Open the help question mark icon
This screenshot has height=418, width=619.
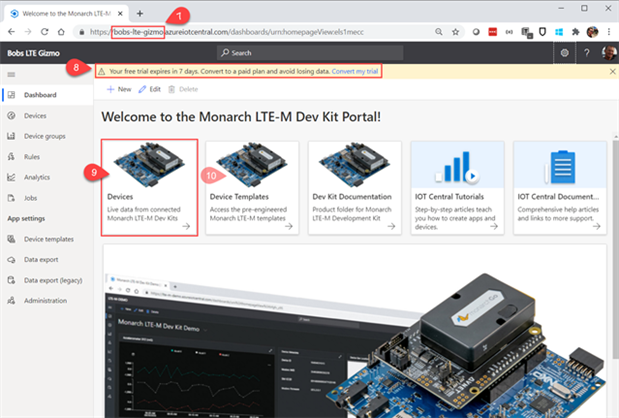(587, 52)
